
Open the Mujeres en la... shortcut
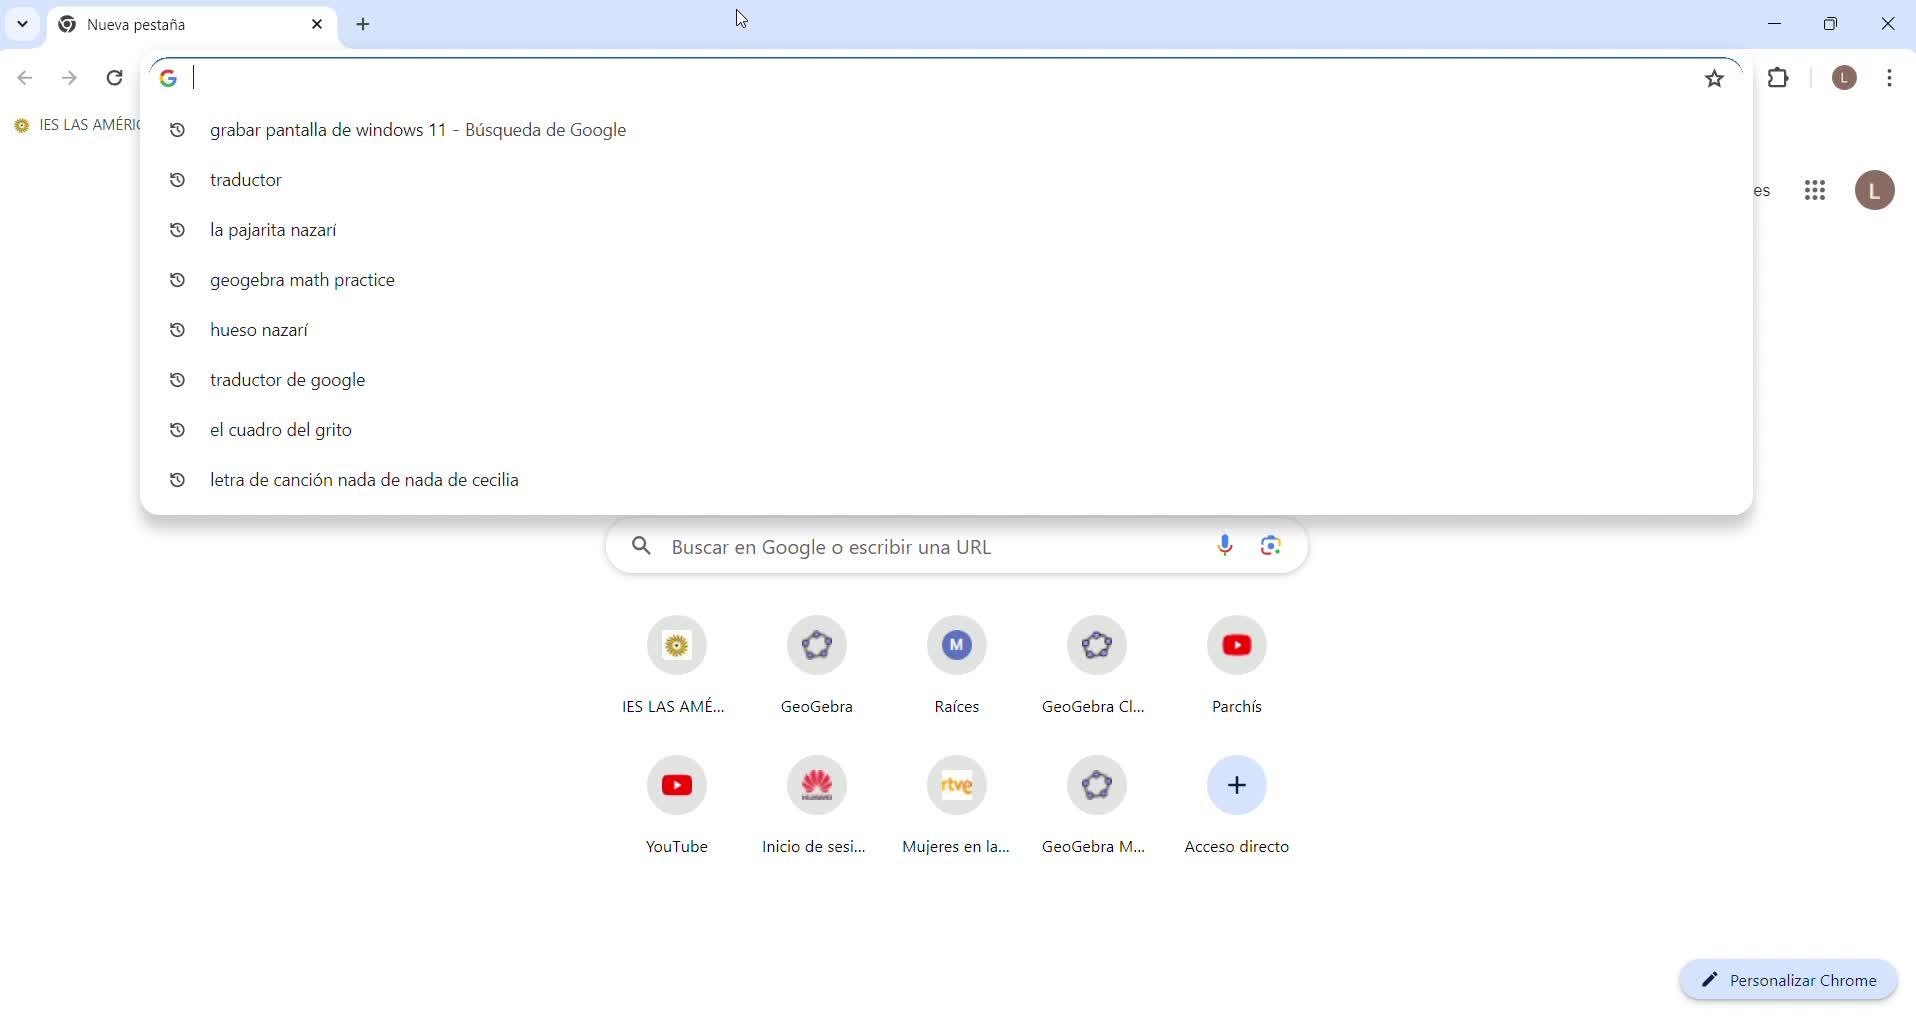(957, 805)
